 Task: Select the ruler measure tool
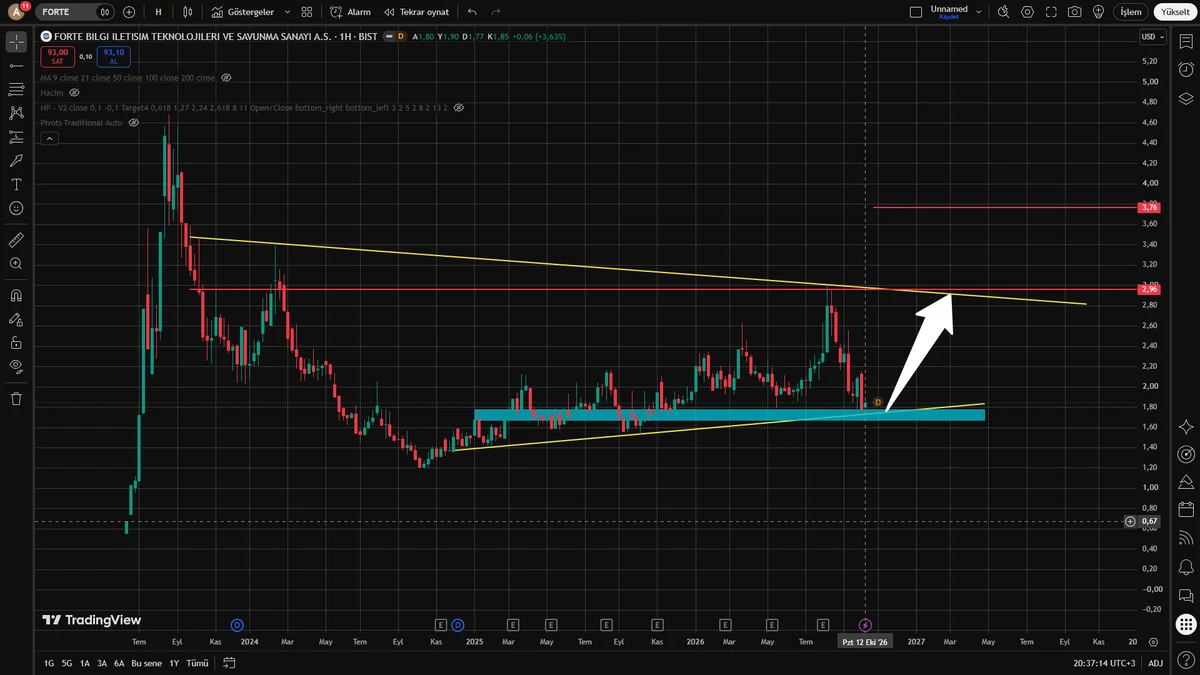click(16, 240)
